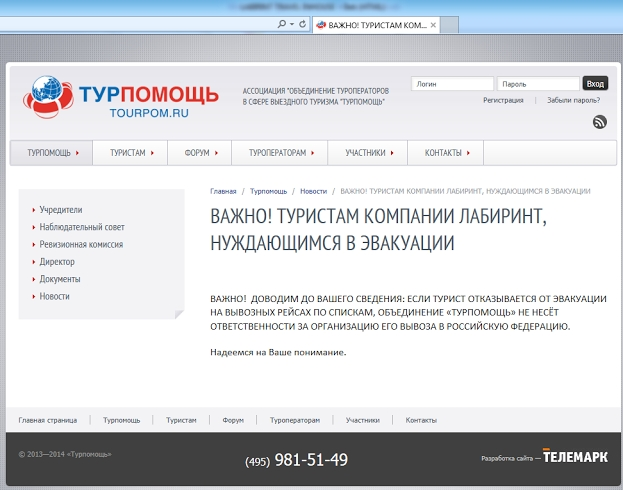Click the ТЕЛЕМАРК developer logo
Image resolution: width=623 pixels, height=490 pixels.
[575, 456]
